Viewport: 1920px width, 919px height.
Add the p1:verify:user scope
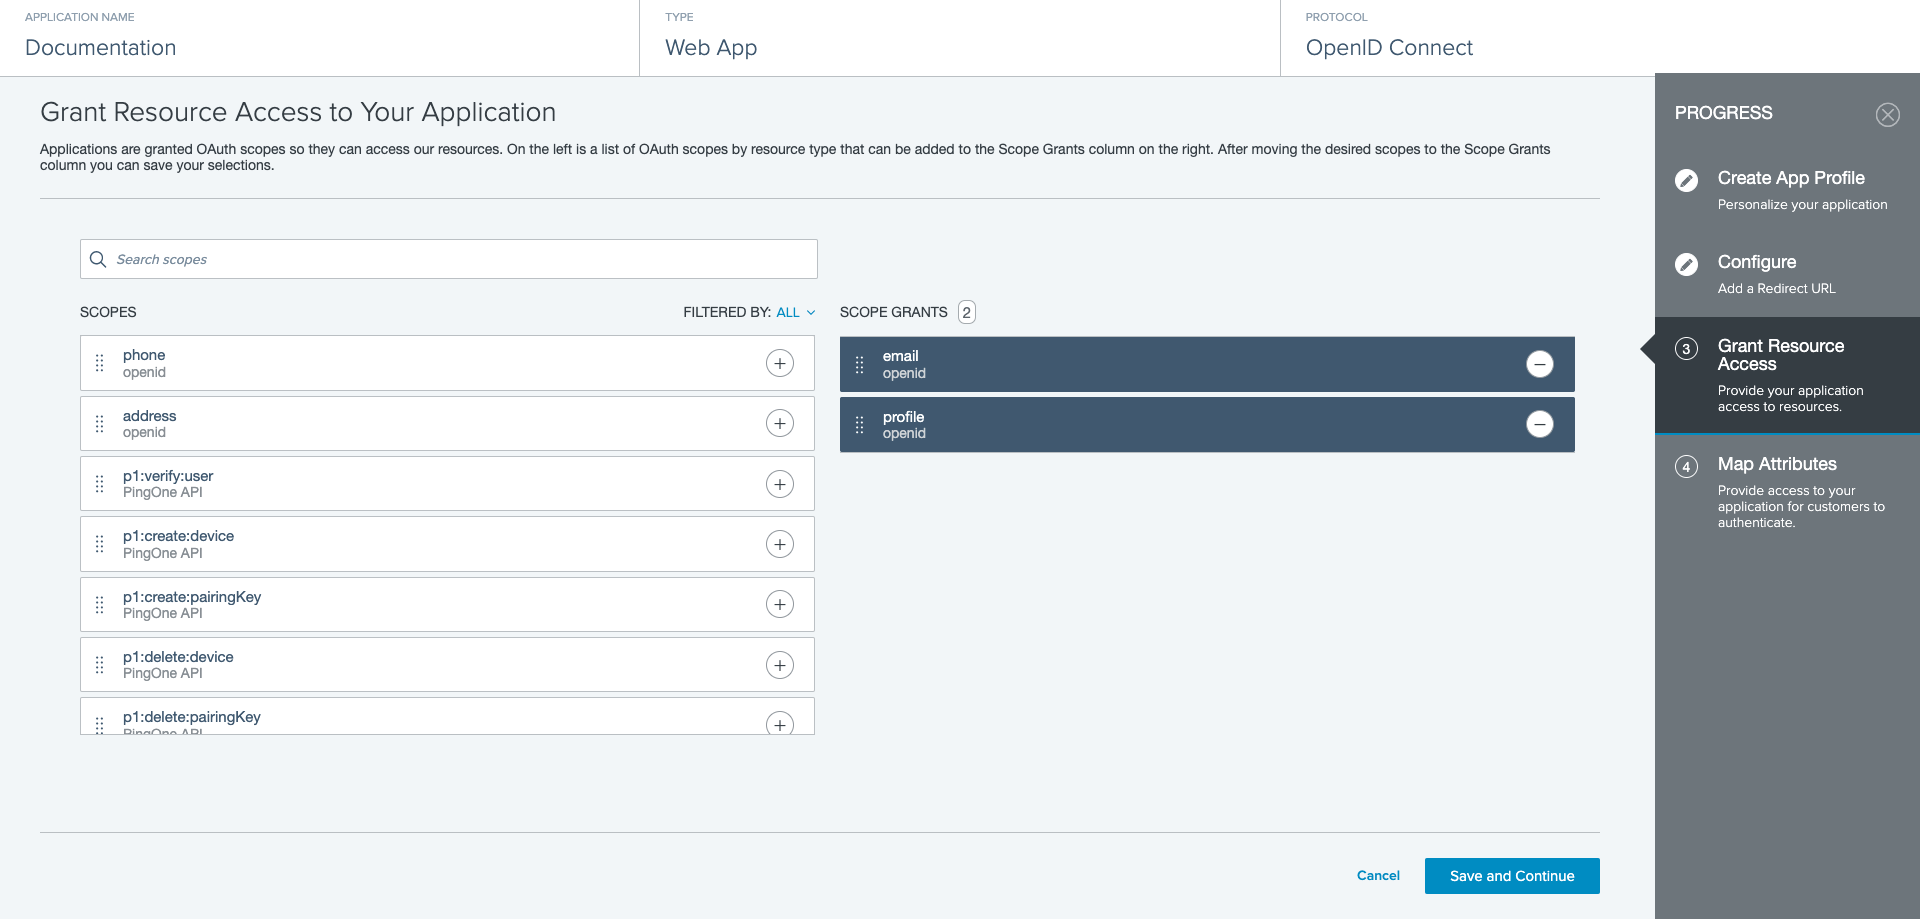click(779, 484)
